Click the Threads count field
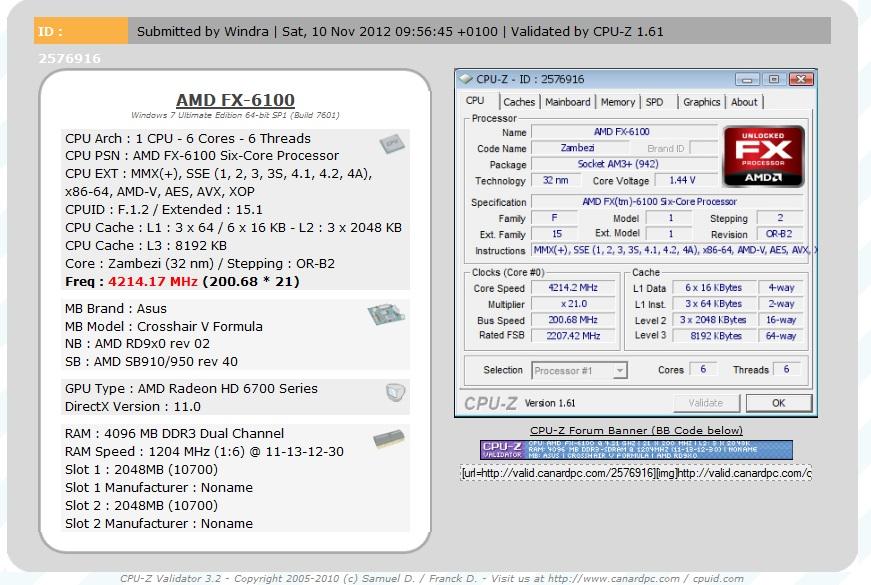Viewport: 871px width, 585px height. (x=786, y=369)
